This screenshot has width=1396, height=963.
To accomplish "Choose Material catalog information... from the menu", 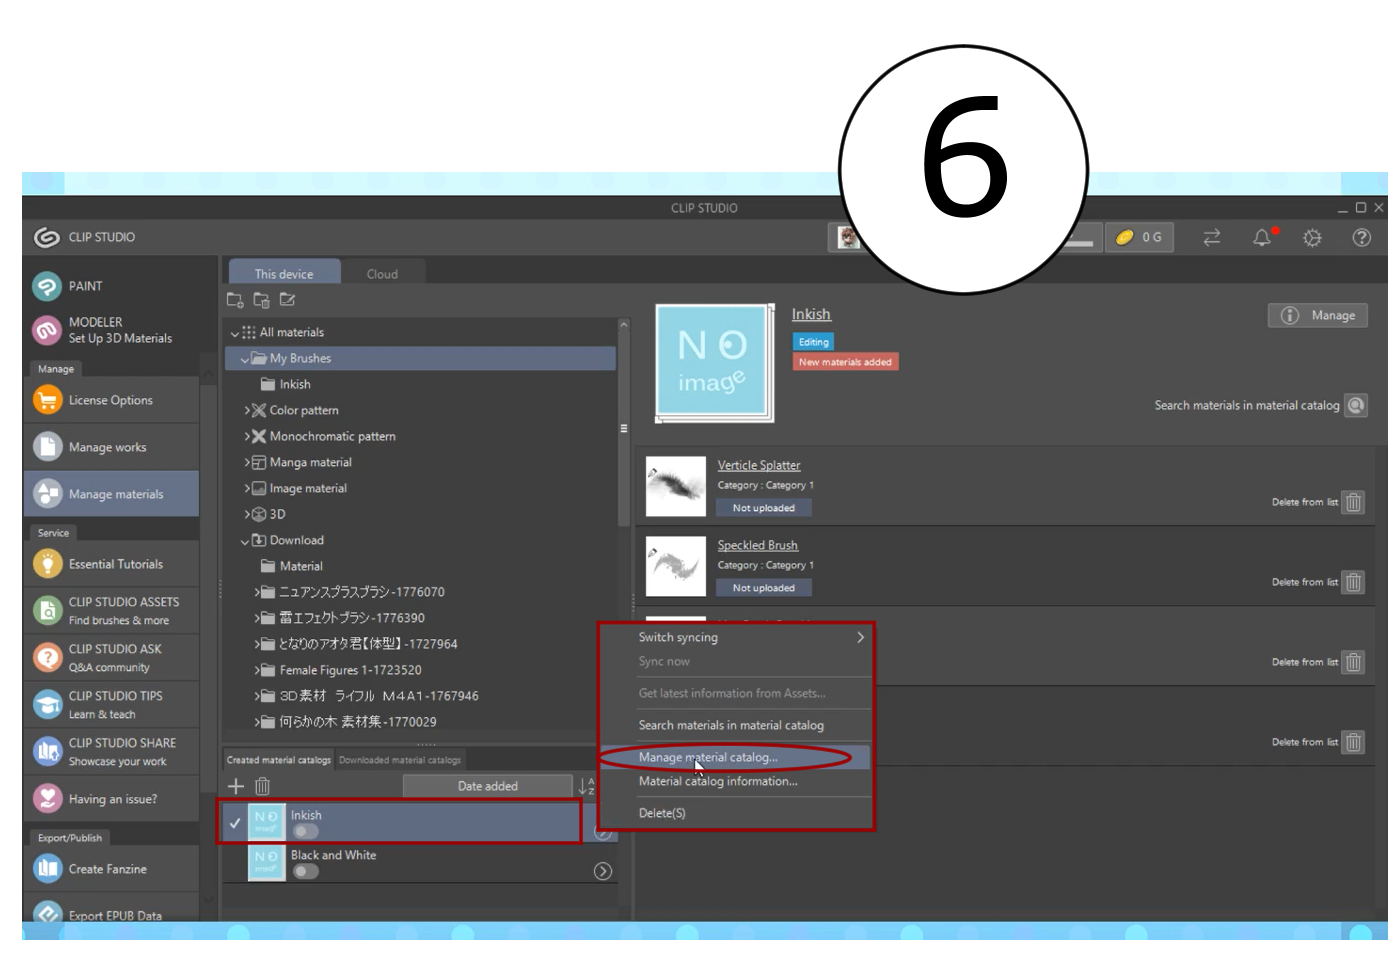I will pos(735,781).
